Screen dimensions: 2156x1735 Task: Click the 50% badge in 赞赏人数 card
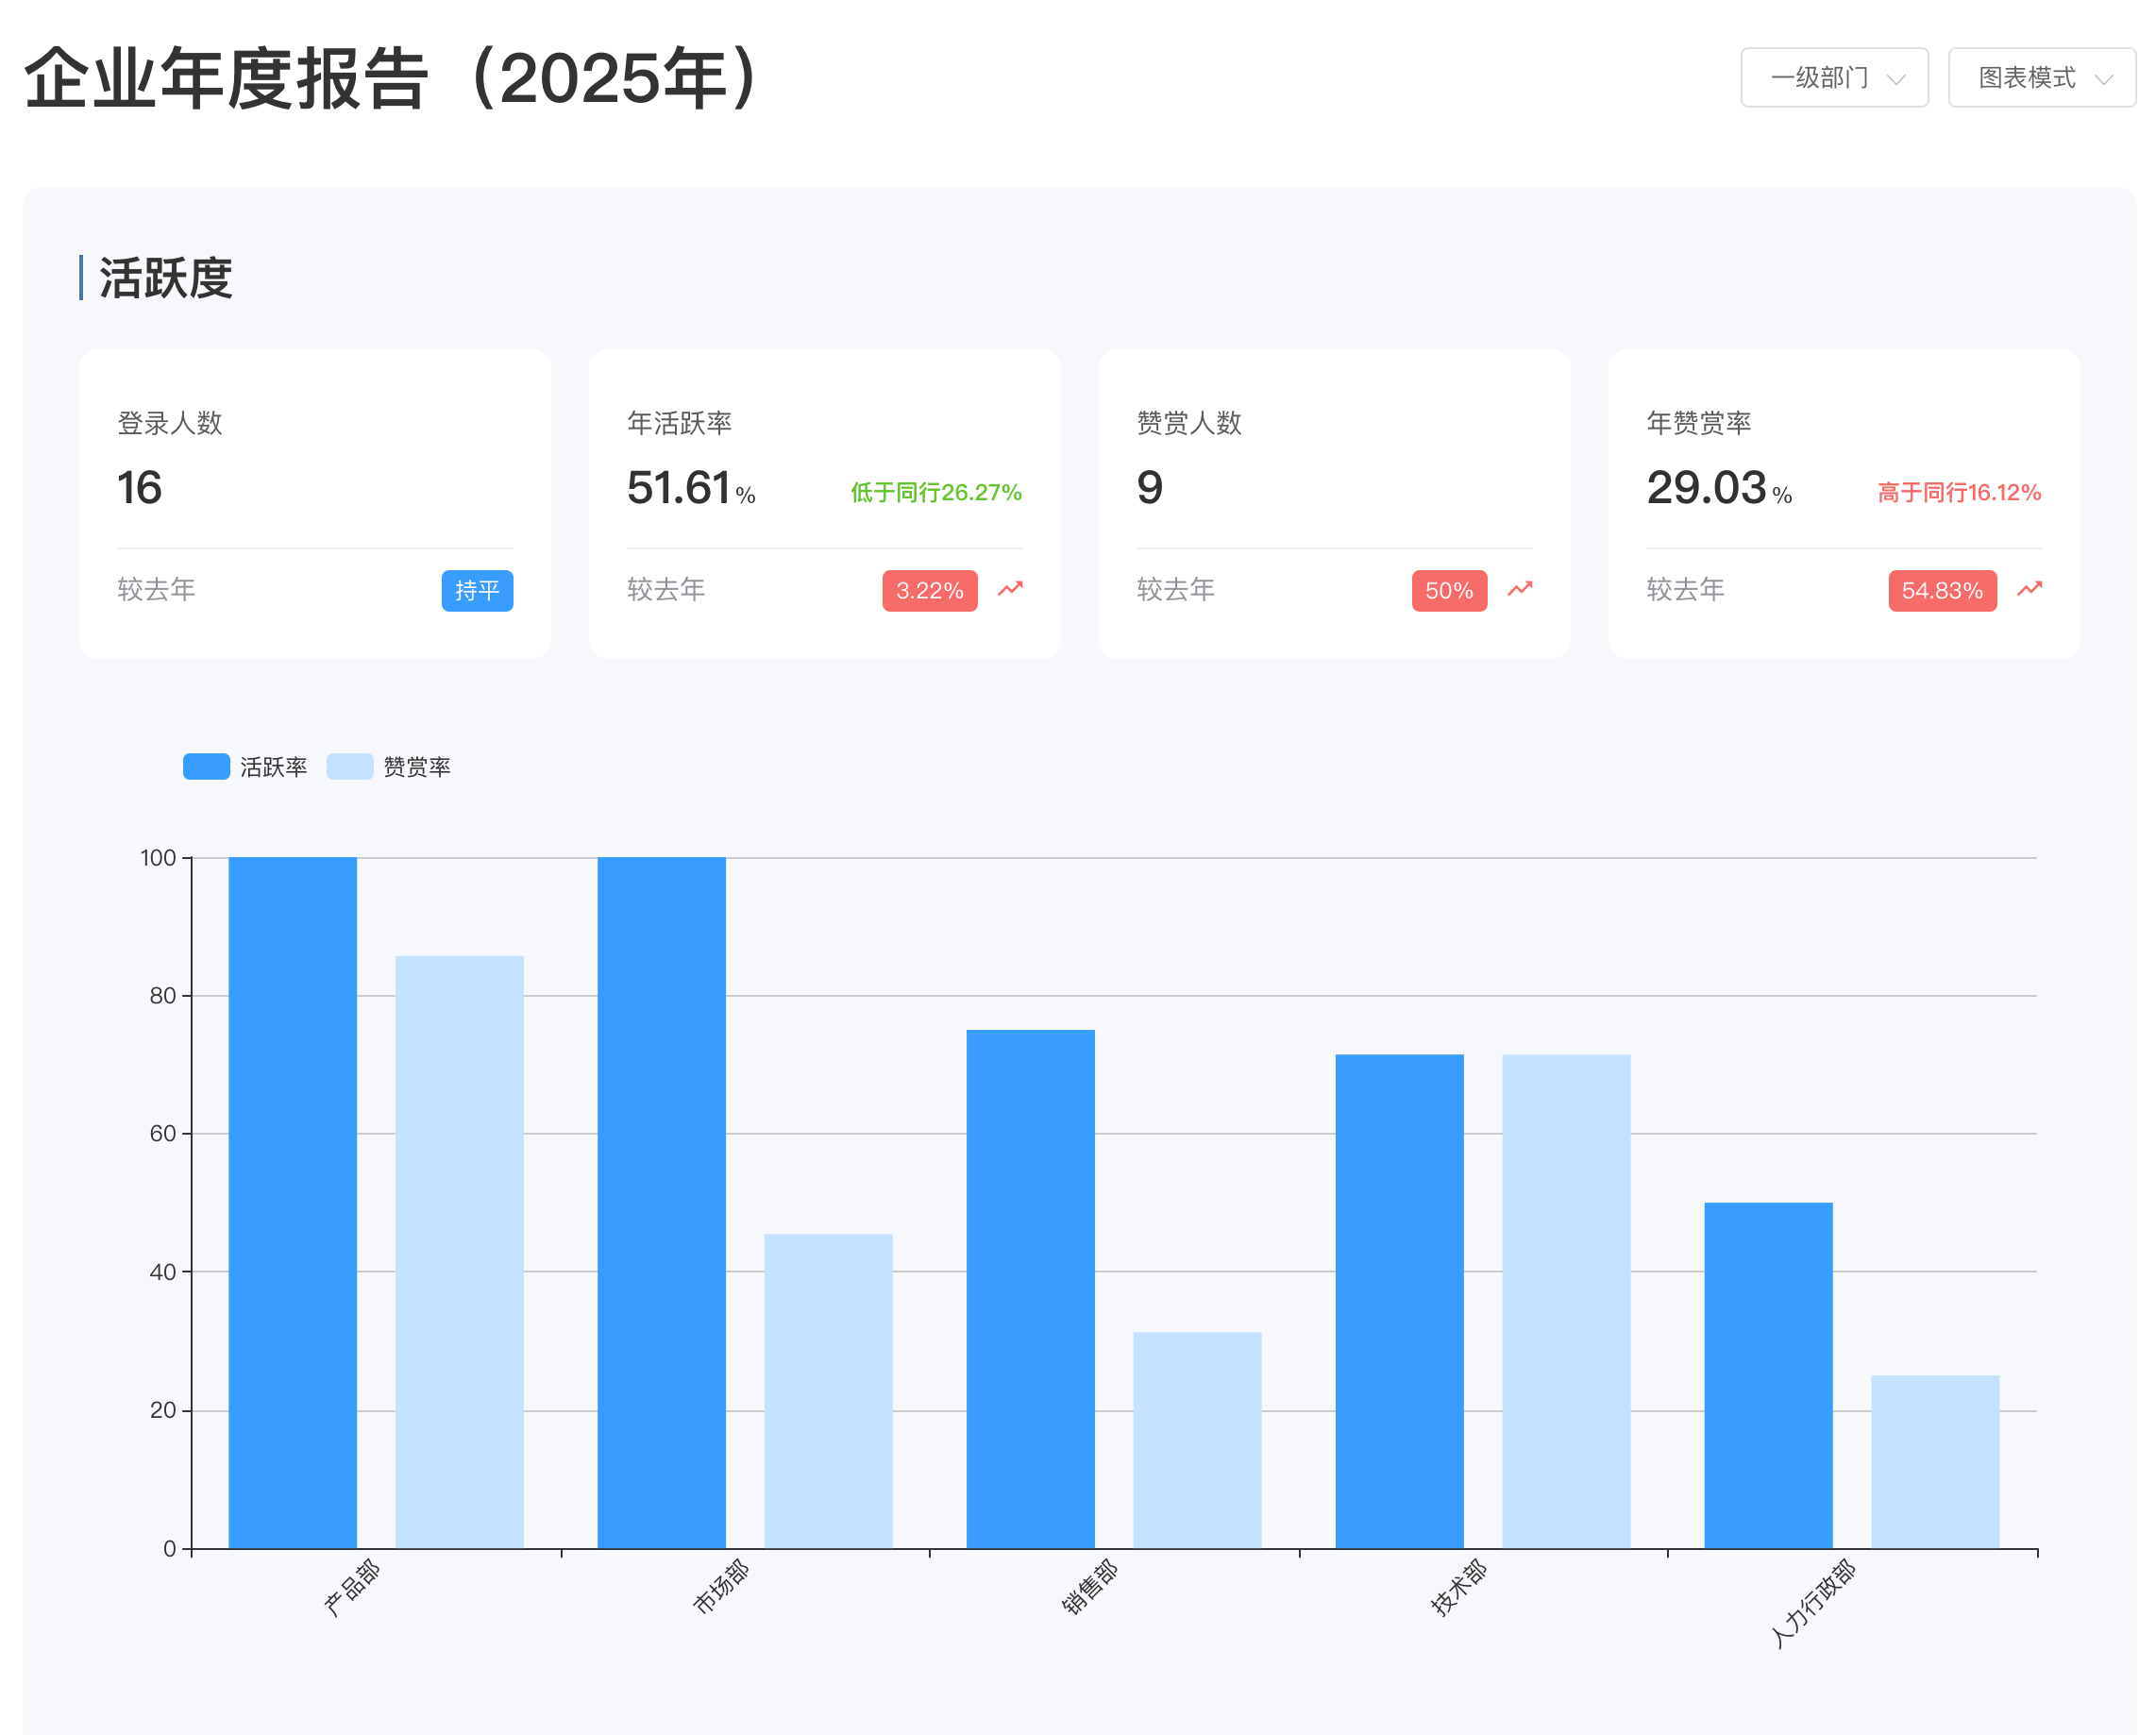(1449, 590)
